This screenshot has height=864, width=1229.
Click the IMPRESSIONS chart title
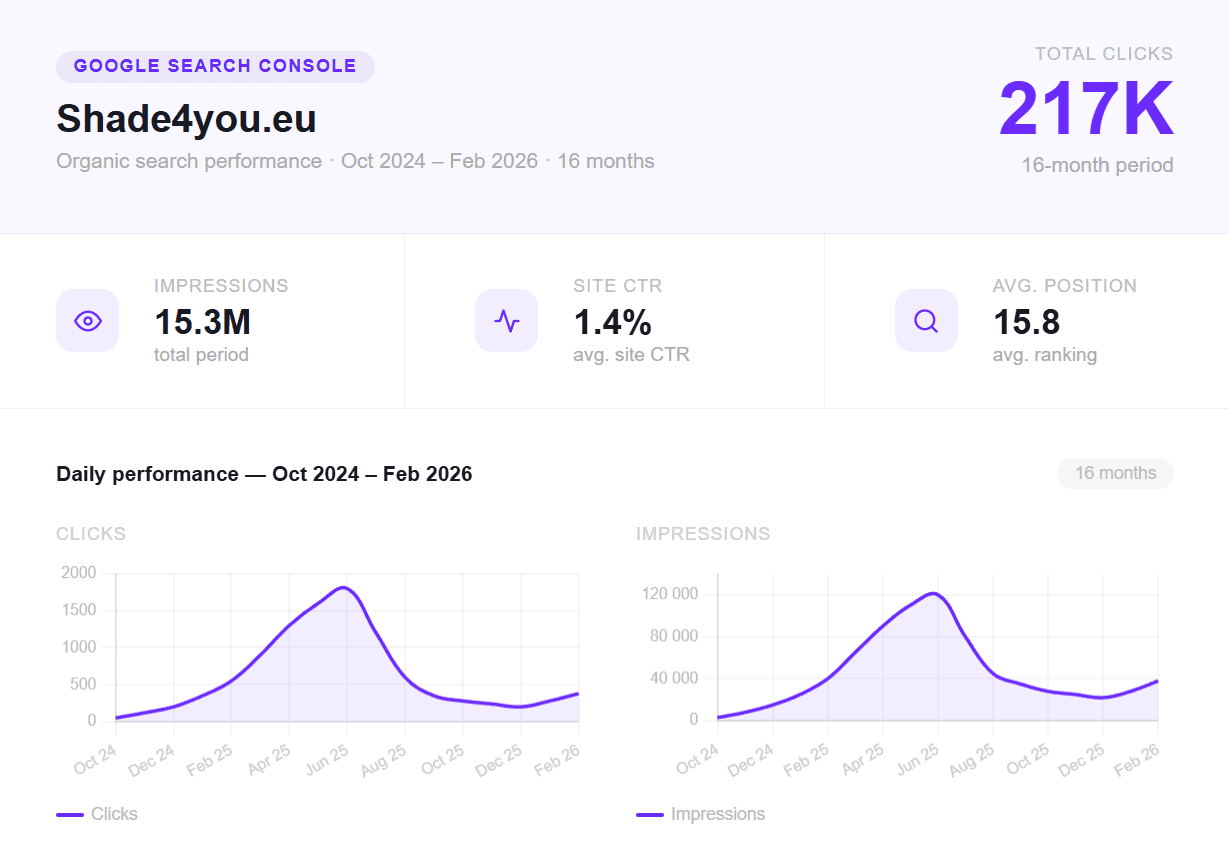[703, 534]
